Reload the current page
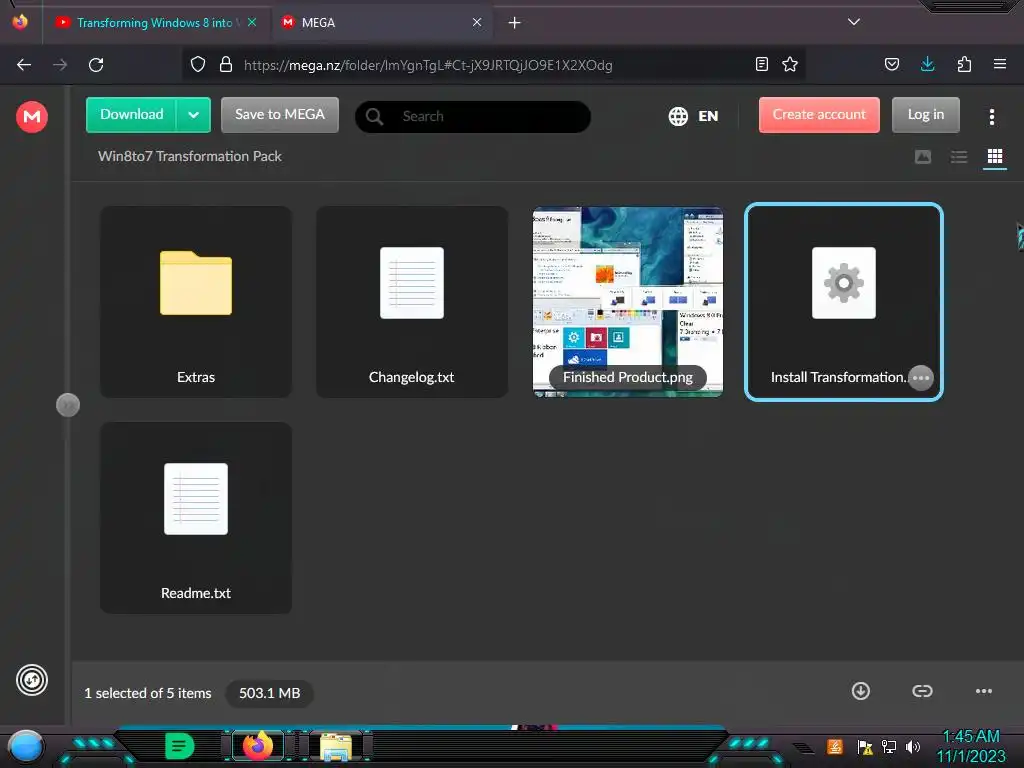 tap(96, 65)
